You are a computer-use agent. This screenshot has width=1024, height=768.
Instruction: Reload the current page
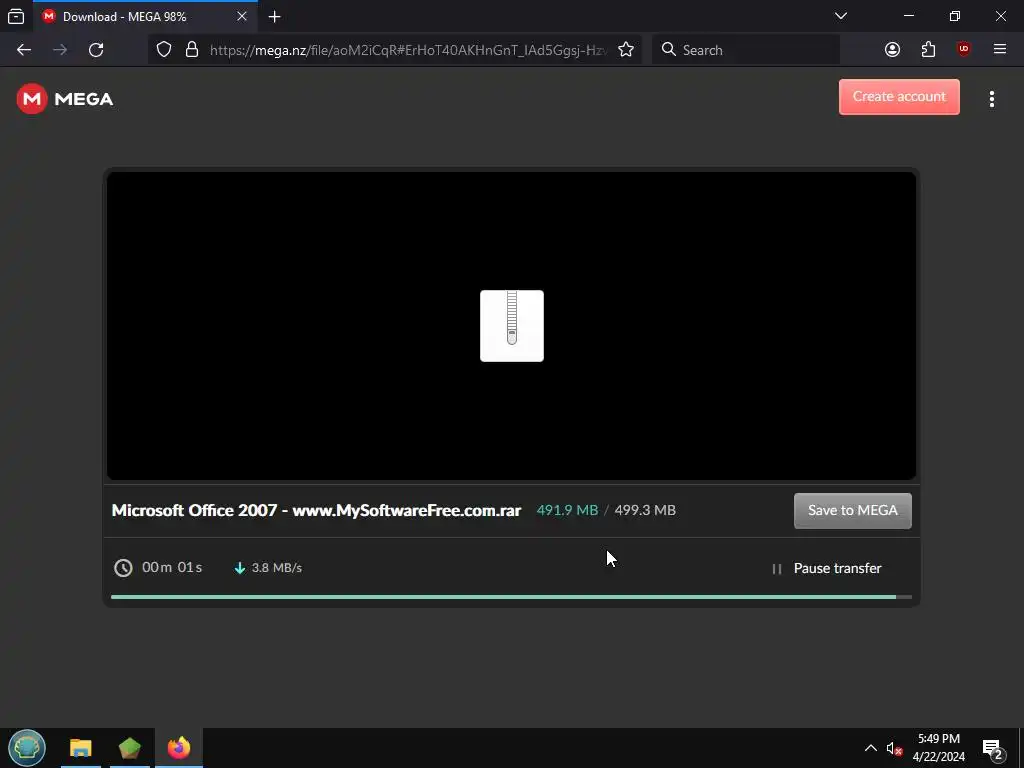pyautogui.click(x=96, y=50)
